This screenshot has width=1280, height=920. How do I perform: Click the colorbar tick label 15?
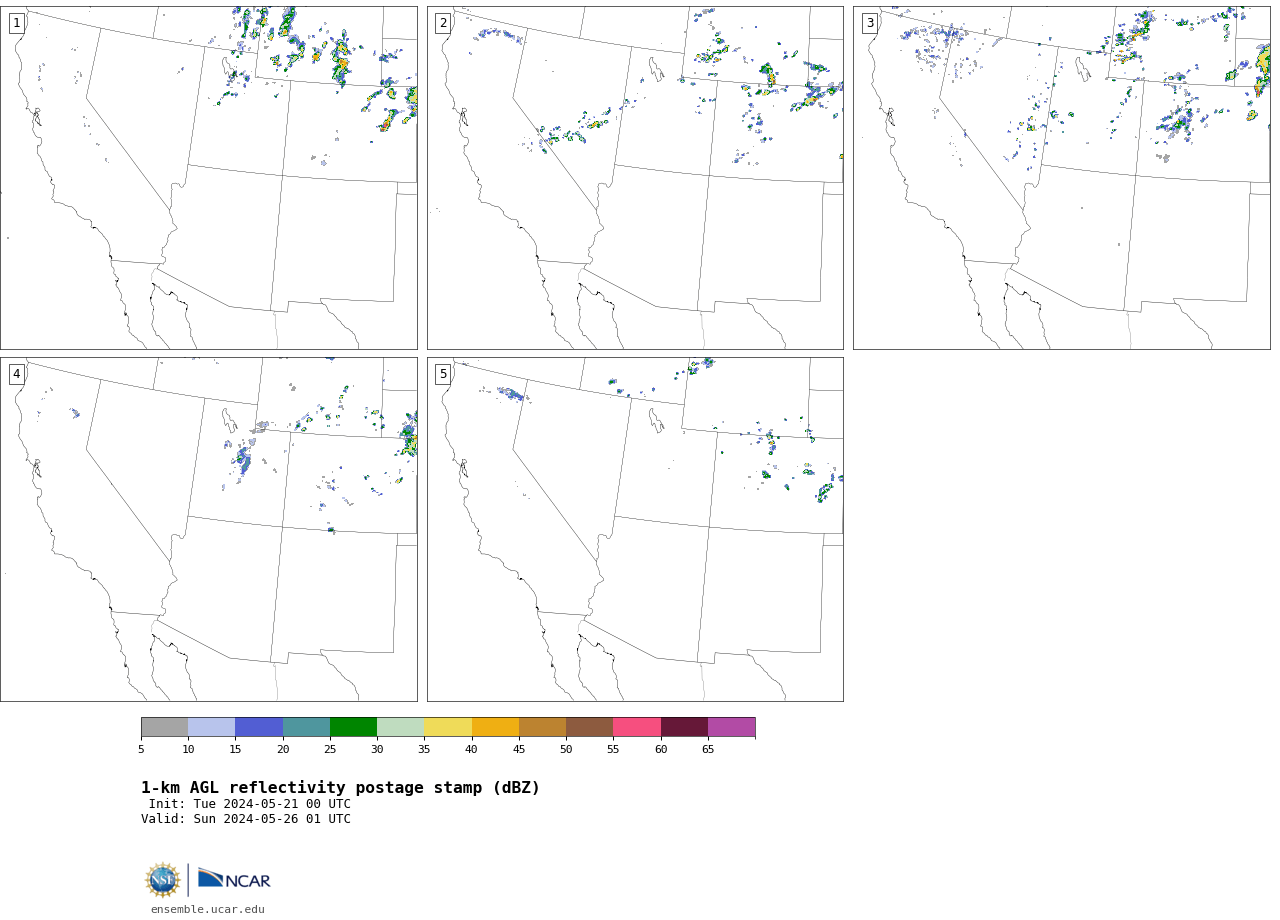(x=235, y=749)
